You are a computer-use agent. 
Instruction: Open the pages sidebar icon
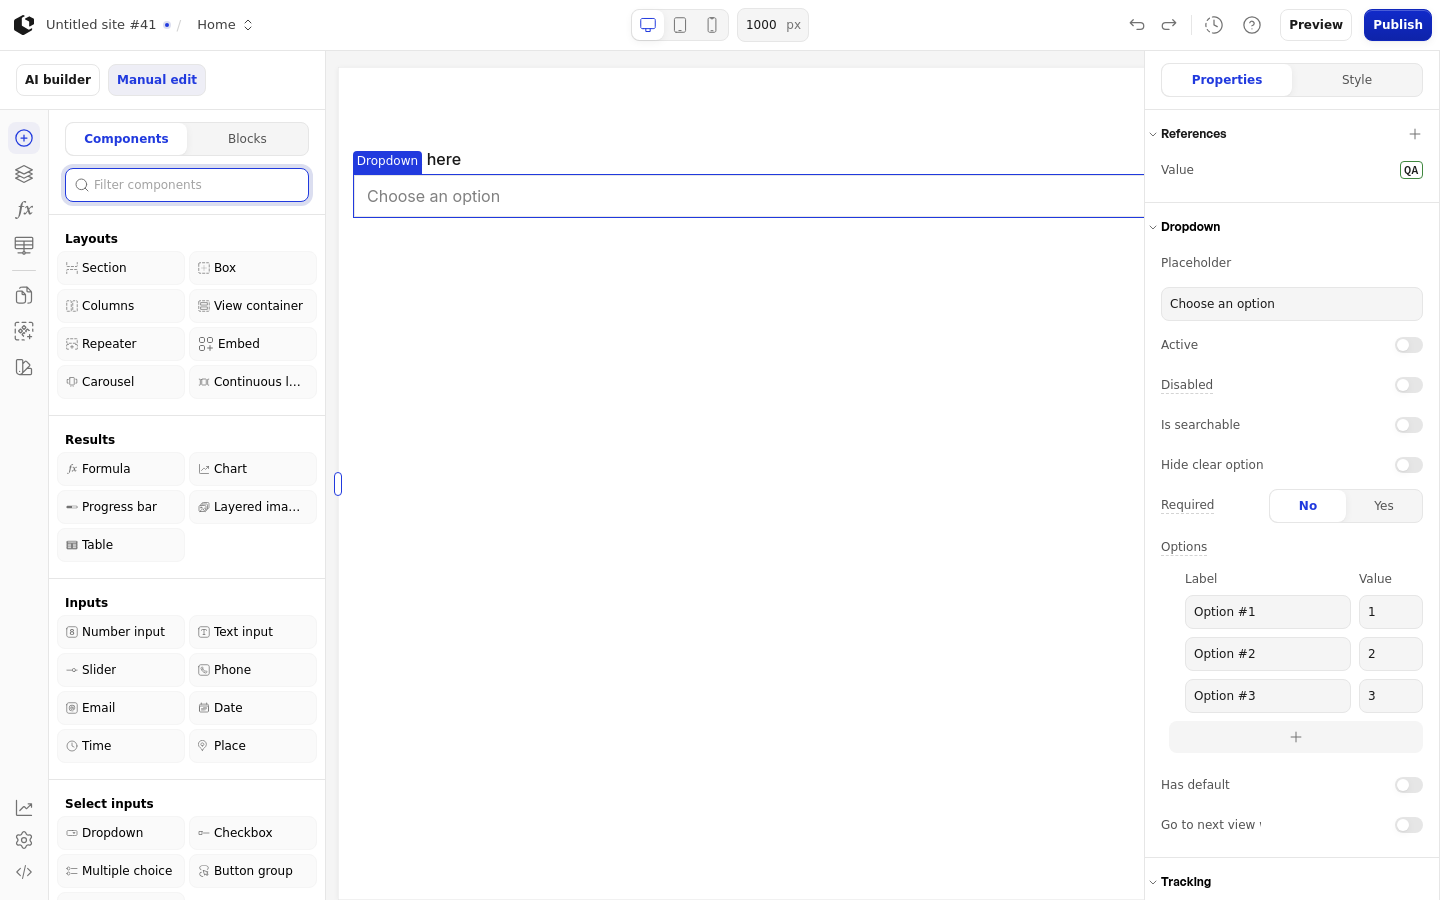point(24,295)
